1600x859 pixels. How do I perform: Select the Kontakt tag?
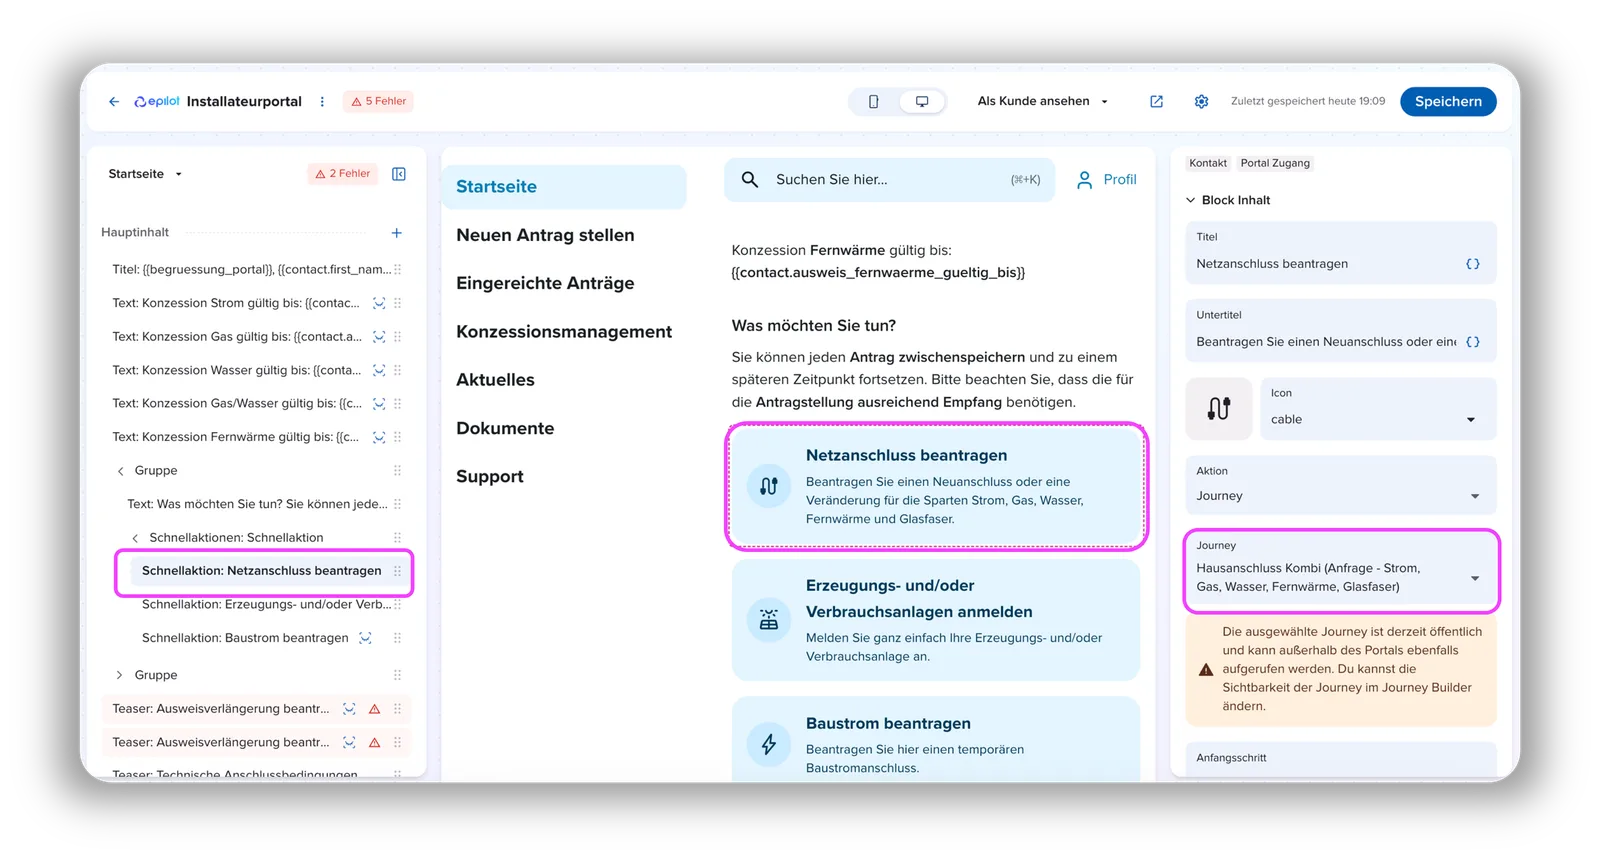pyautogui.click(x=1208, y=163)
